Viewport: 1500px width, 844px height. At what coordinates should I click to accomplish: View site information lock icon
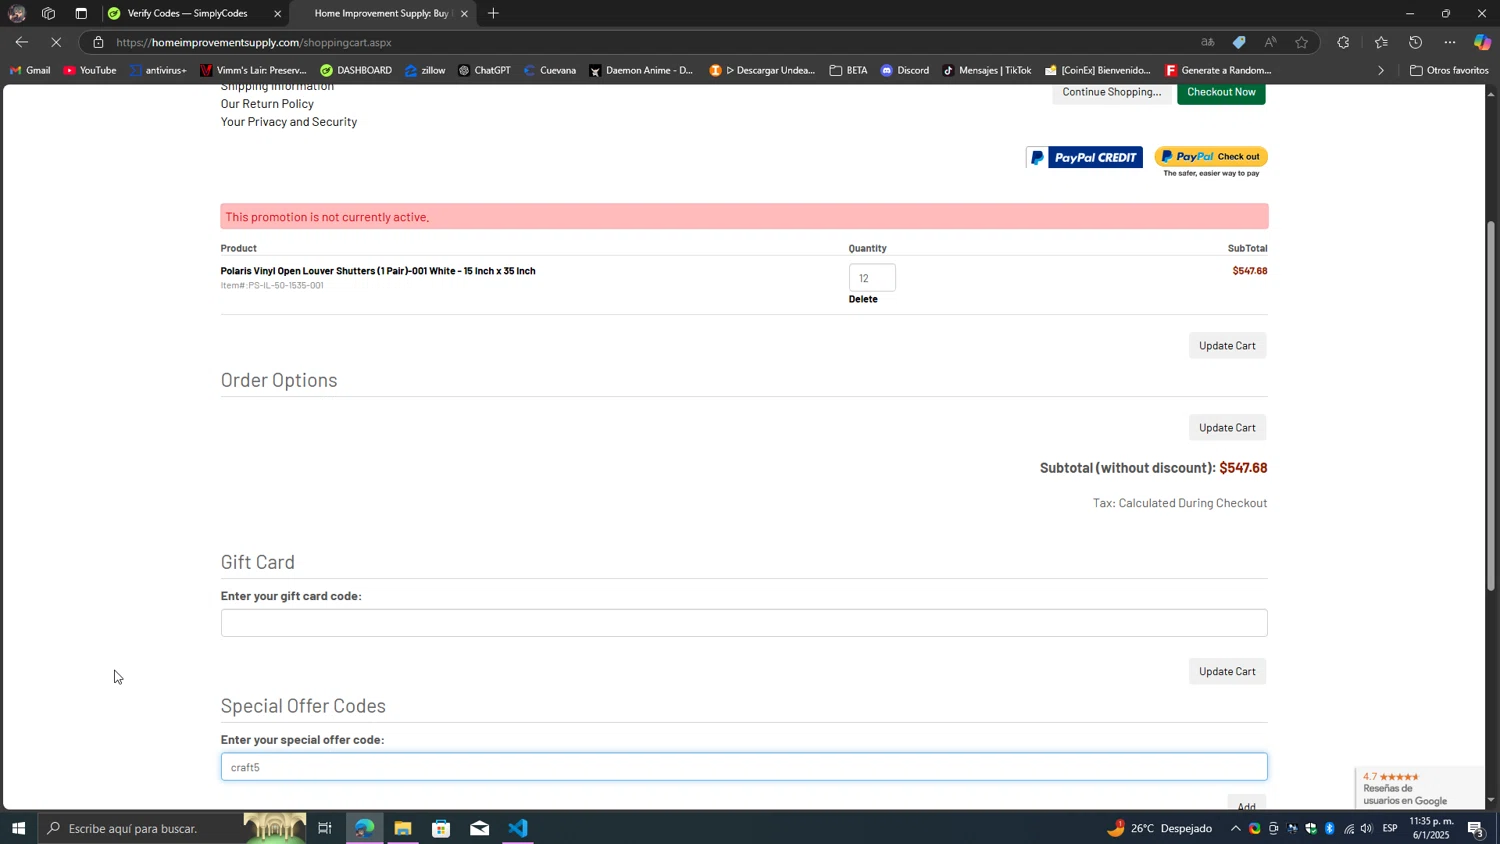click(98, 42)
